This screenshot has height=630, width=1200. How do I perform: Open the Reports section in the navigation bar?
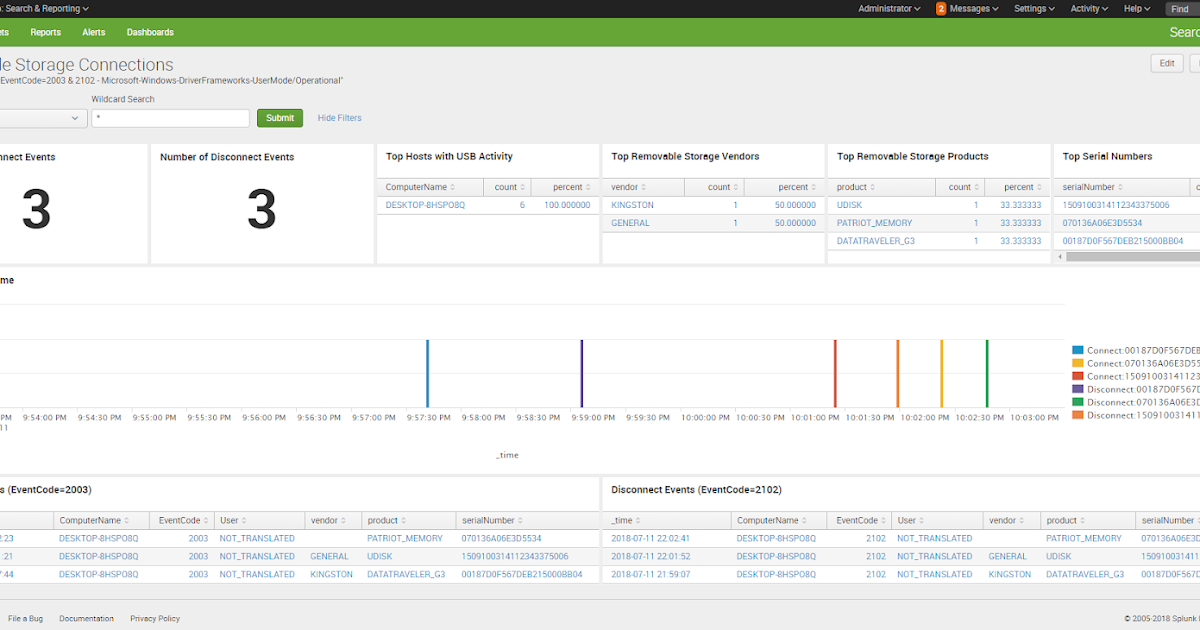[45, 31]
